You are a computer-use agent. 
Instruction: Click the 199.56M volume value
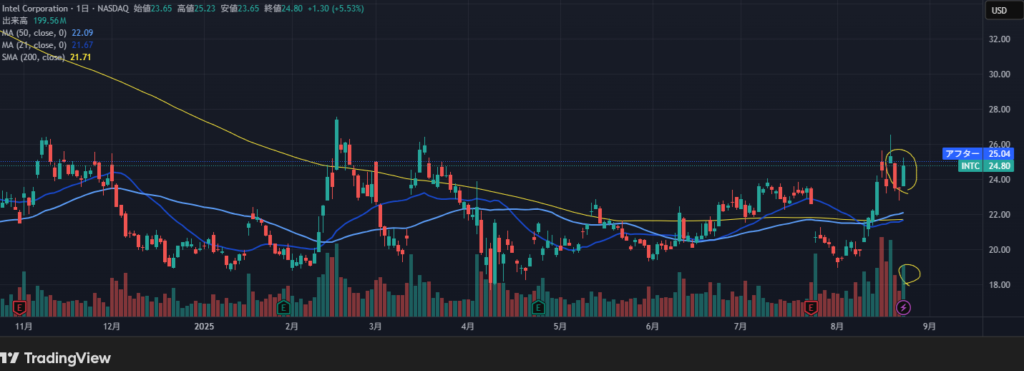[50, 21]
